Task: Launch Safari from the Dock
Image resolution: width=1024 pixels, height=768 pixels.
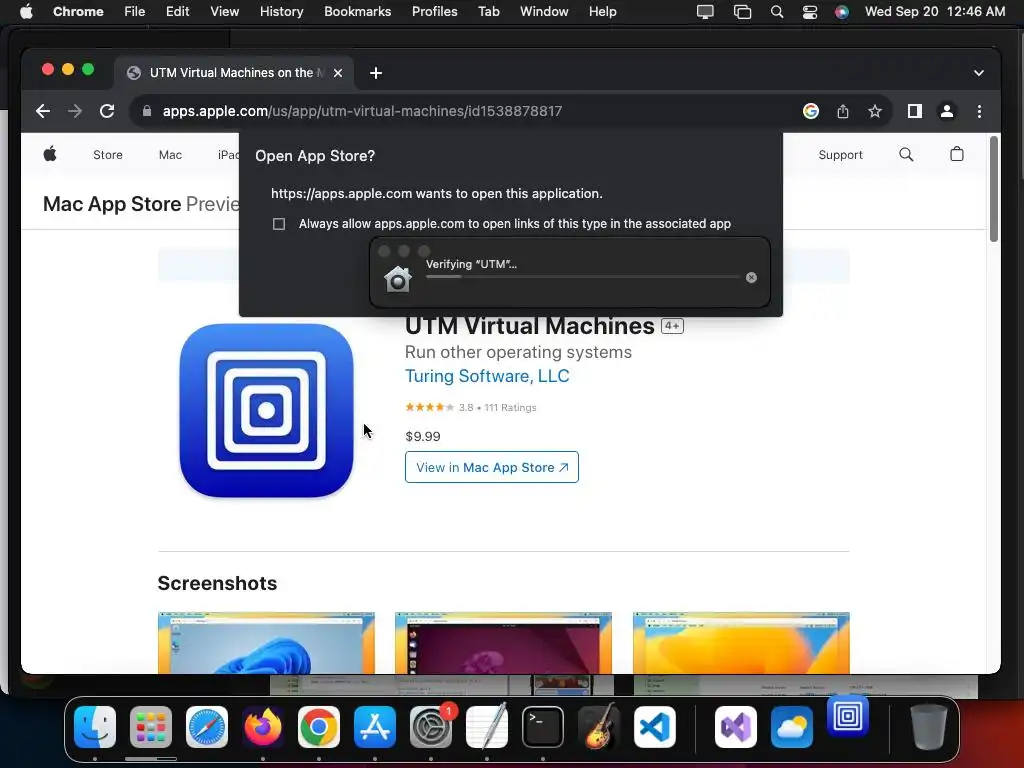Action: point(207,727)
